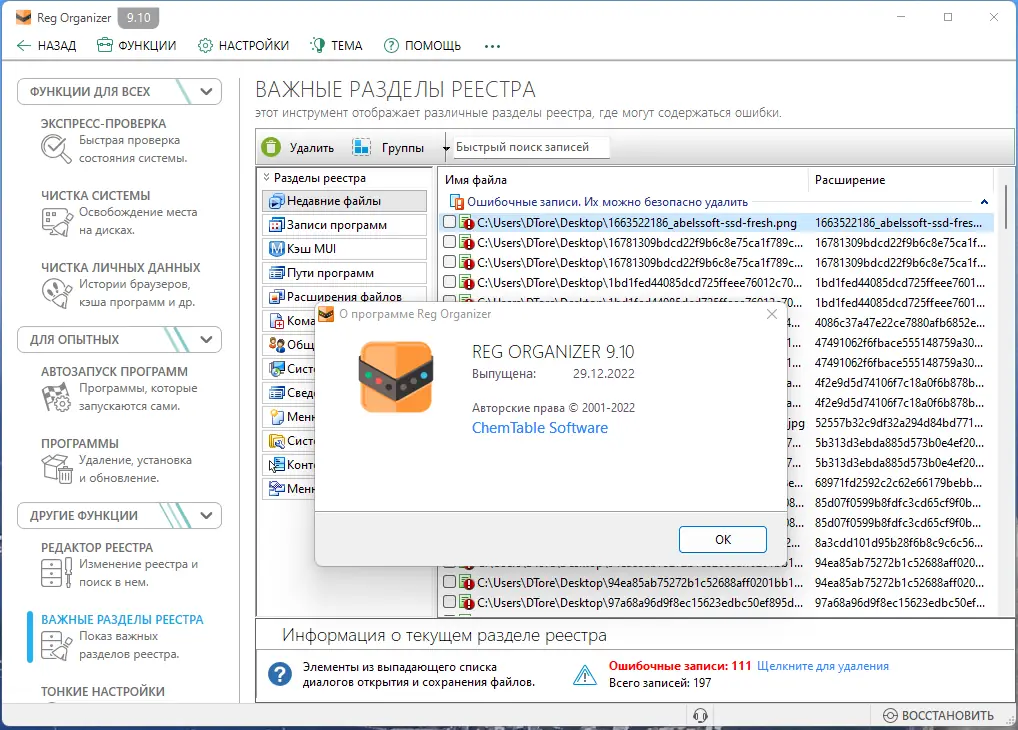
Task: Click the release date 29.12.2022
Action: pos(603,373)
